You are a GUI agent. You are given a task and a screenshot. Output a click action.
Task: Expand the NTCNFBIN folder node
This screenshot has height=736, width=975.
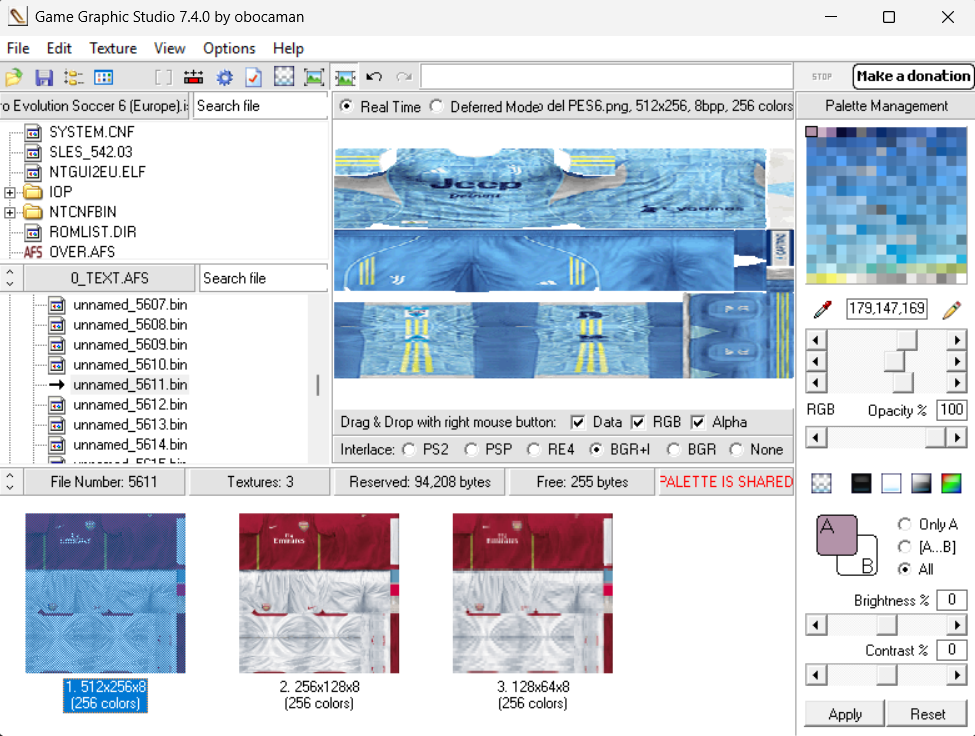(x=9, y=213)
